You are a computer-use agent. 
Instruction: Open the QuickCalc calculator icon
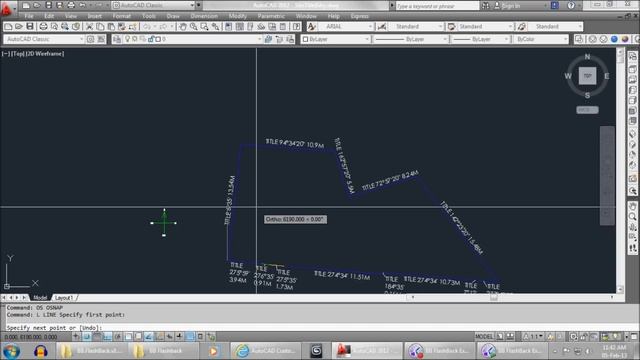pyautogui.click(x=283, y=27)
